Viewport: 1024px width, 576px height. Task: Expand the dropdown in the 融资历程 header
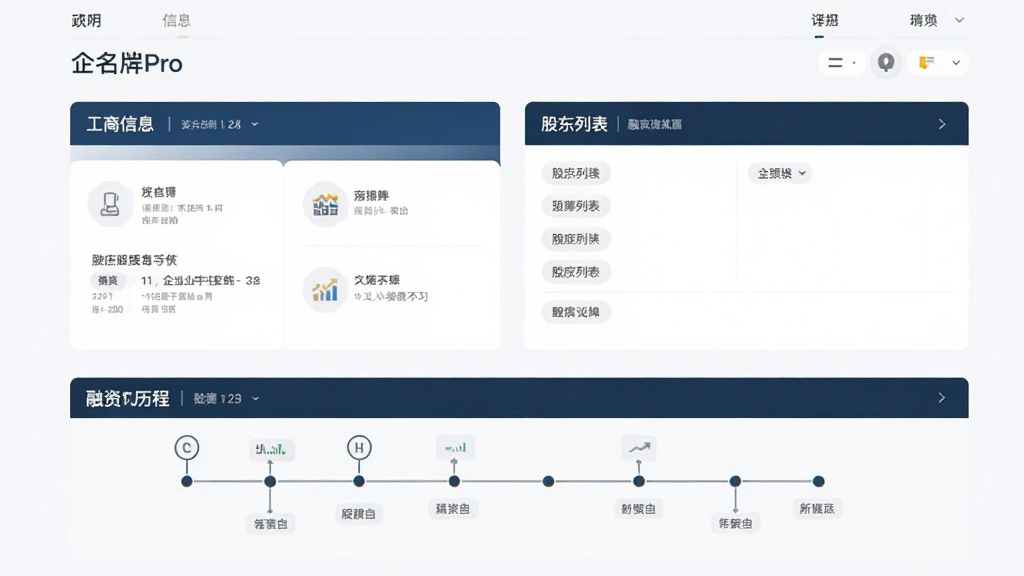click(255, 398)
